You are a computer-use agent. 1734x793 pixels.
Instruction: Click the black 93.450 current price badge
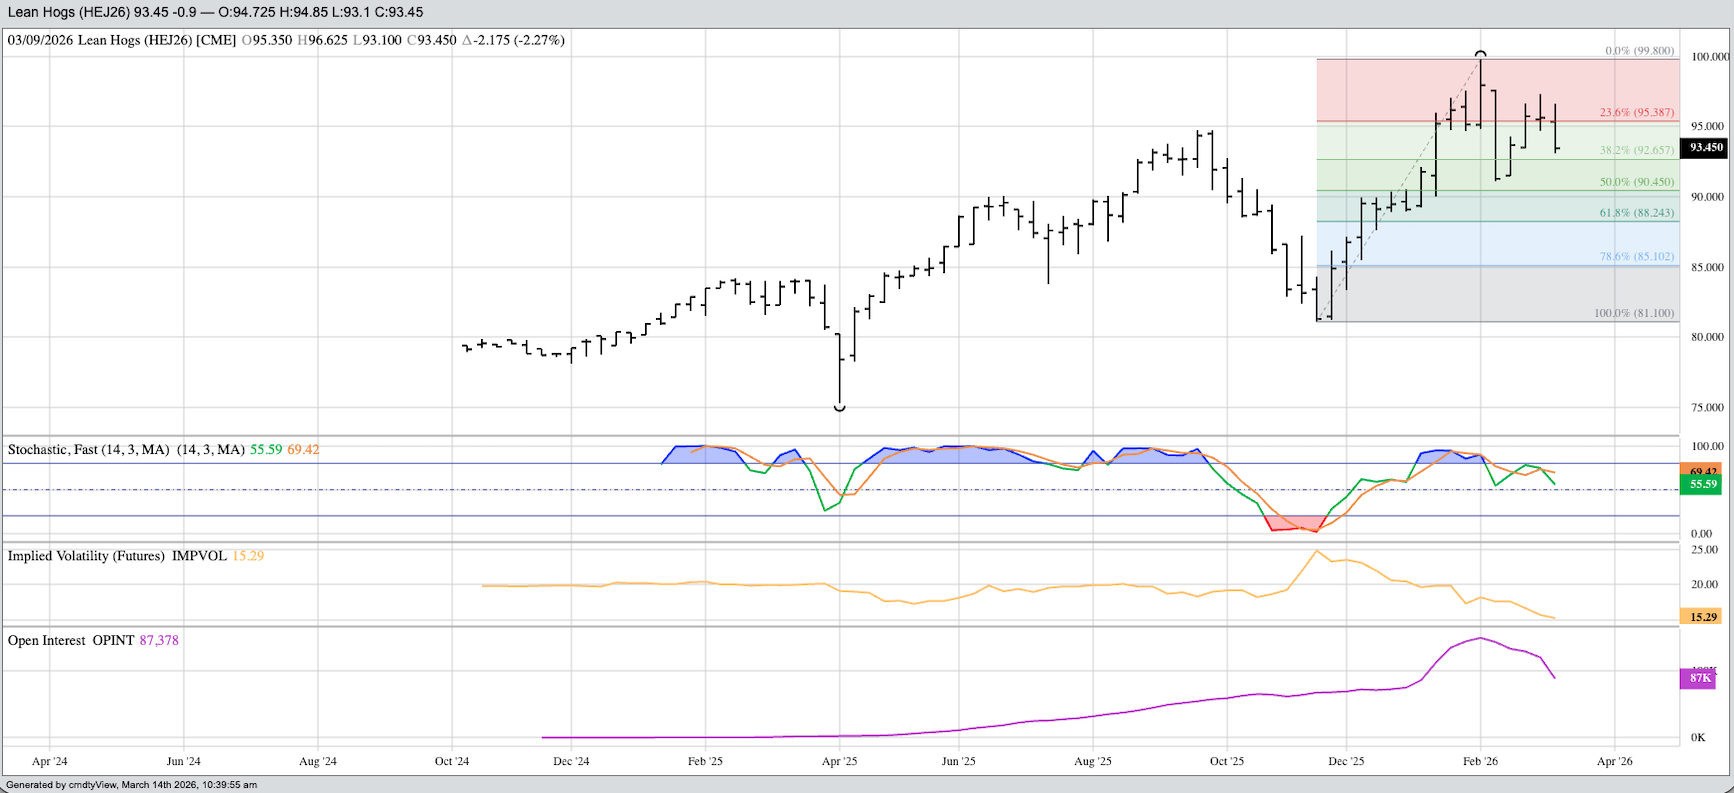point(1705,147)
